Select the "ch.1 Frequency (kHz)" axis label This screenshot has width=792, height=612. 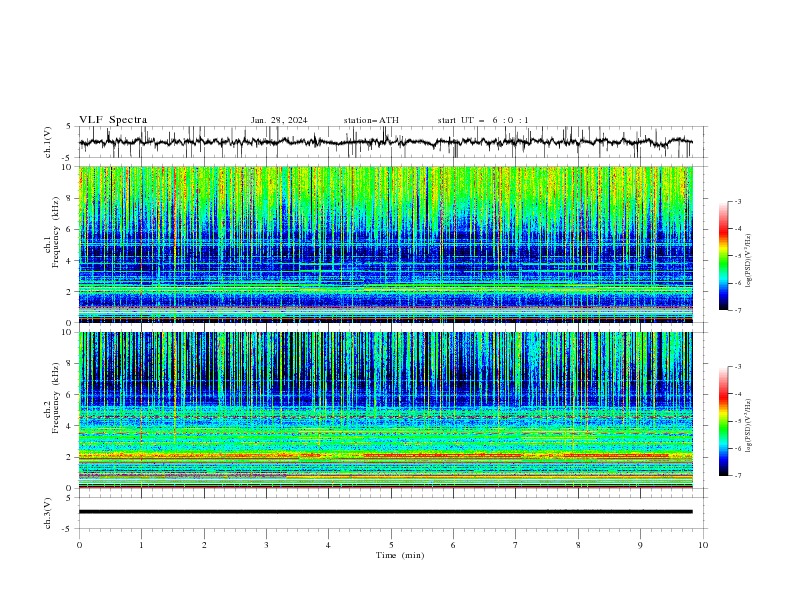pos(52,231)
